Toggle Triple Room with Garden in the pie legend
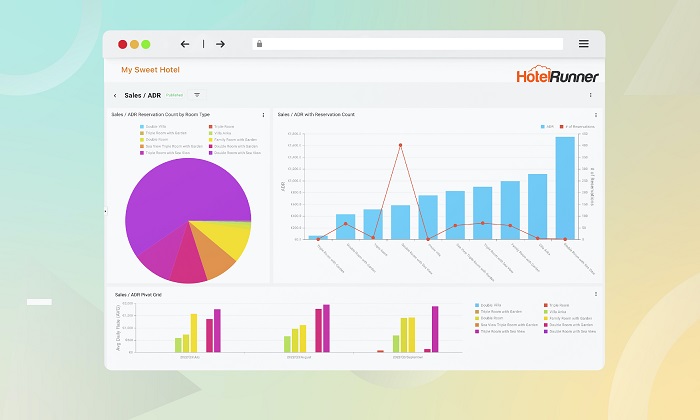 pyautogui.click(x=163, y=133)
